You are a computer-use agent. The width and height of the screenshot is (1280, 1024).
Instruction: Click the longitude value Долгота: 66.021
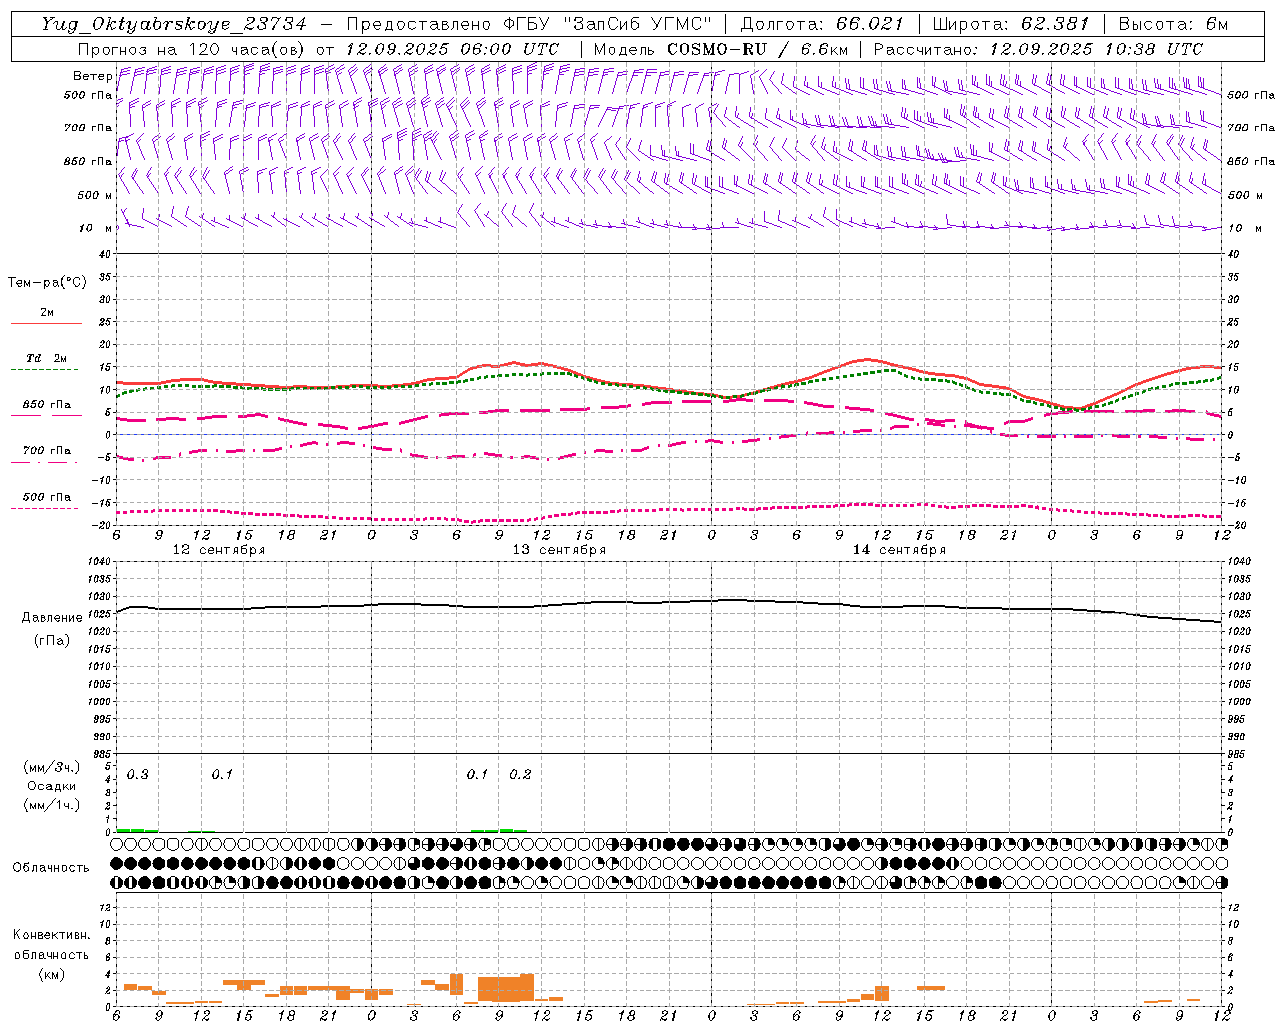pos(822,24)
